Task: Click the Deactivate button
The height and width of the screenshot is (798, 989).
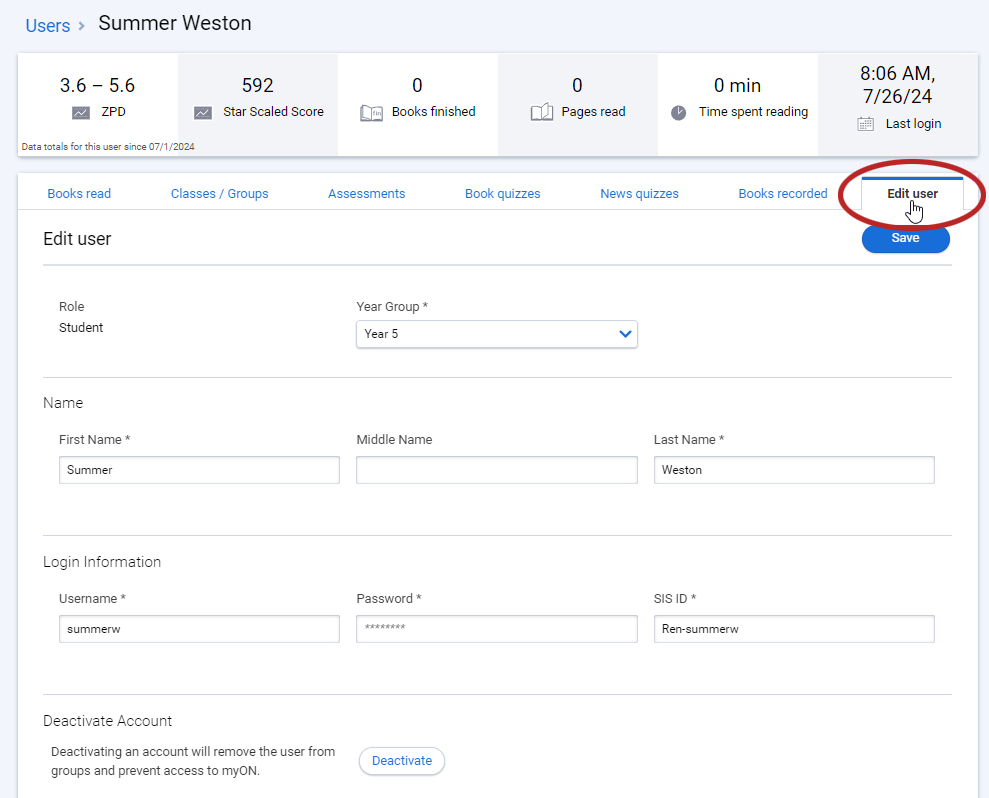Action: (402, 761)
